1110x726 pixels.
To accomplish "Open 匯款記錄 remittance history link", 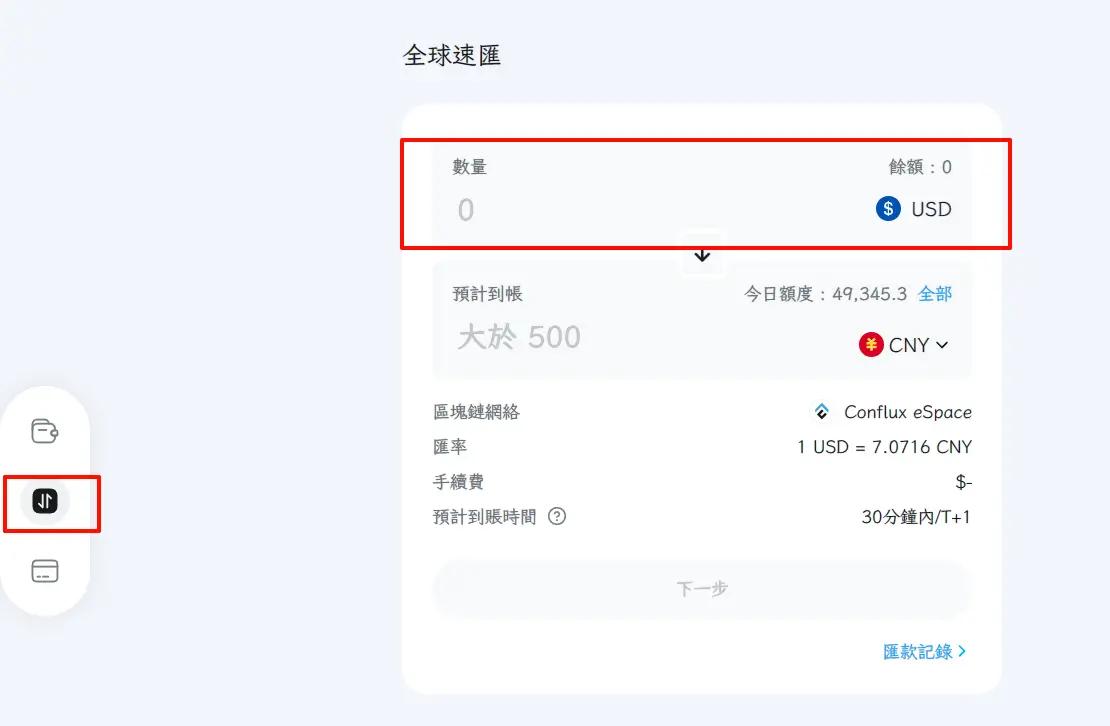I will (918, 651).
